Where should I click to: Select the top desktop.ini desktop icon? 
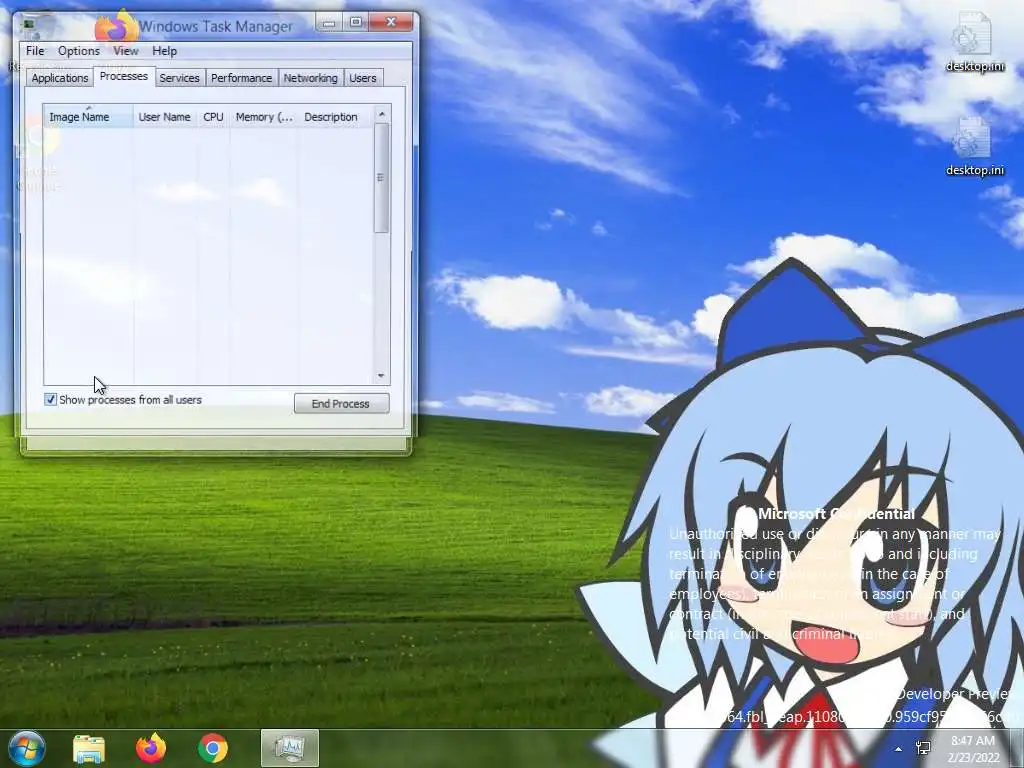coord(974,41)
